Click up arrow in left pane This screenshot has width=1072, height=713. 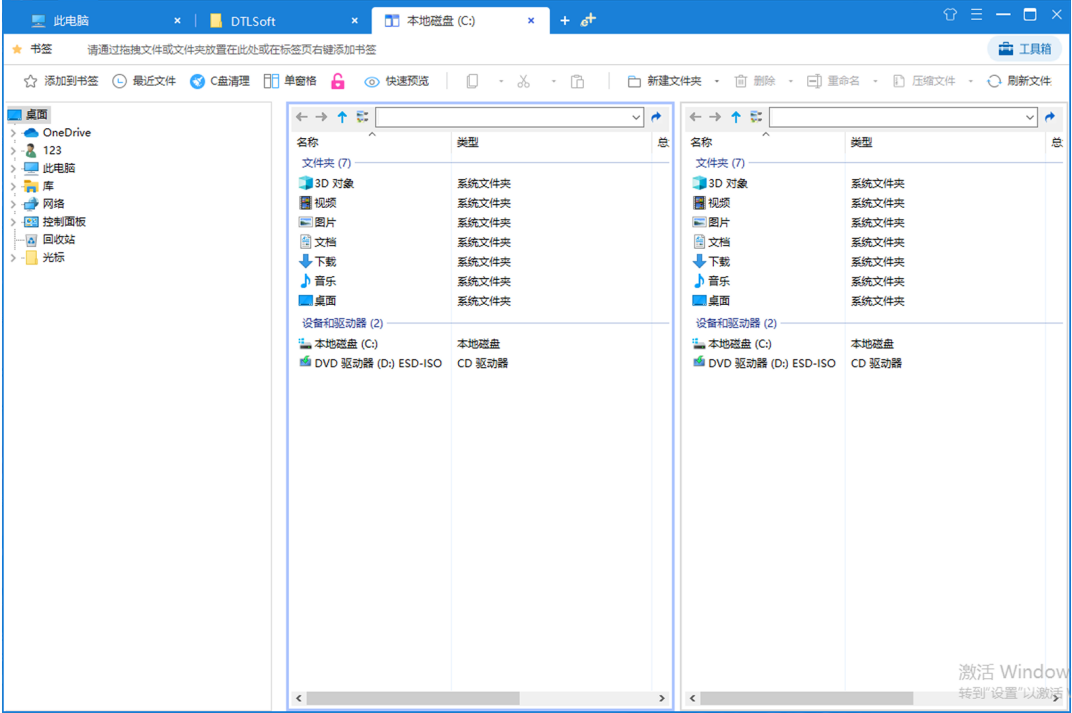(x=342, y=117)
